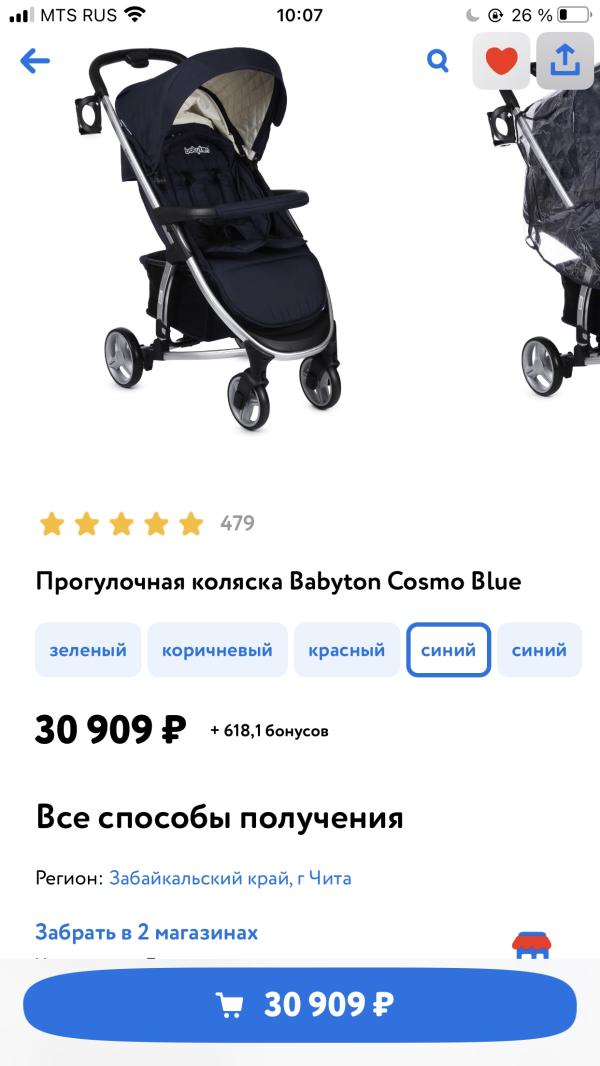Share product with the share icon
The width and height of the screenshot is (600, 1066).
click(565, 61)
